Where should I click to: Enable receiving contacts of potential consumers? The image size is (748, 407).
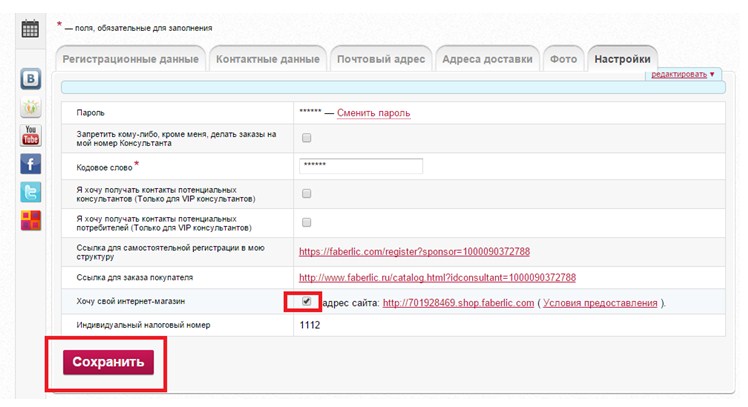click(x=307, y=222)
